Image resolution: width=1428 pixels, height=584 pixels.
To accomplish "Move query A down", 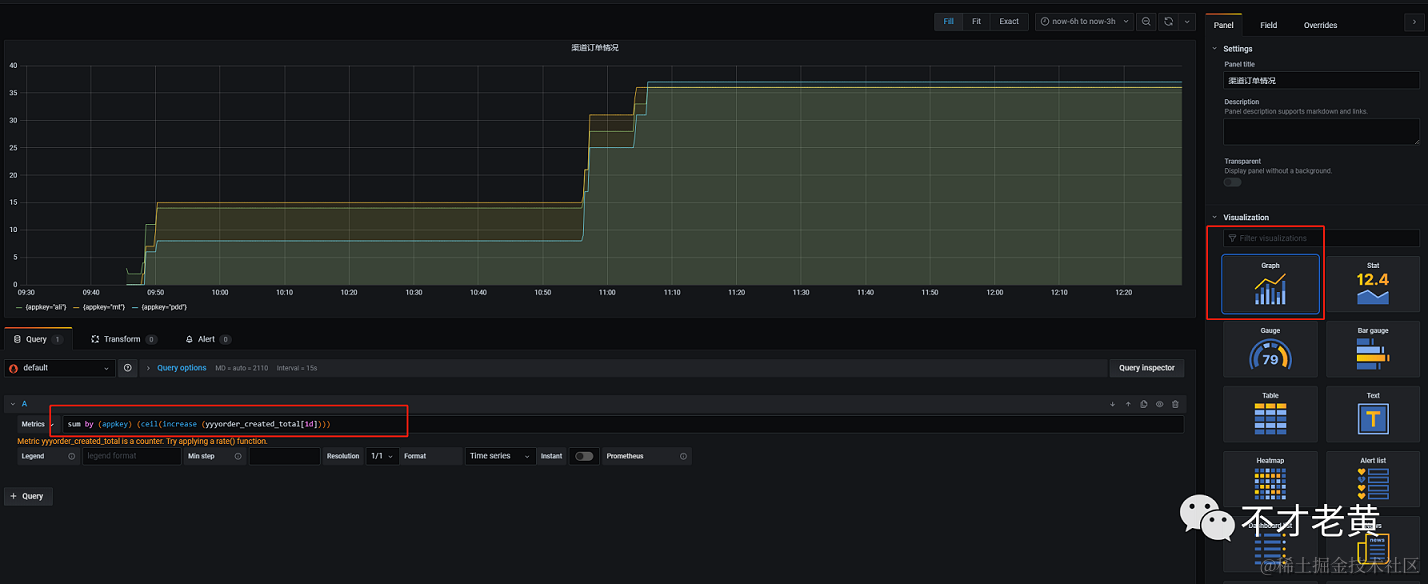I will pos(1112,404).
